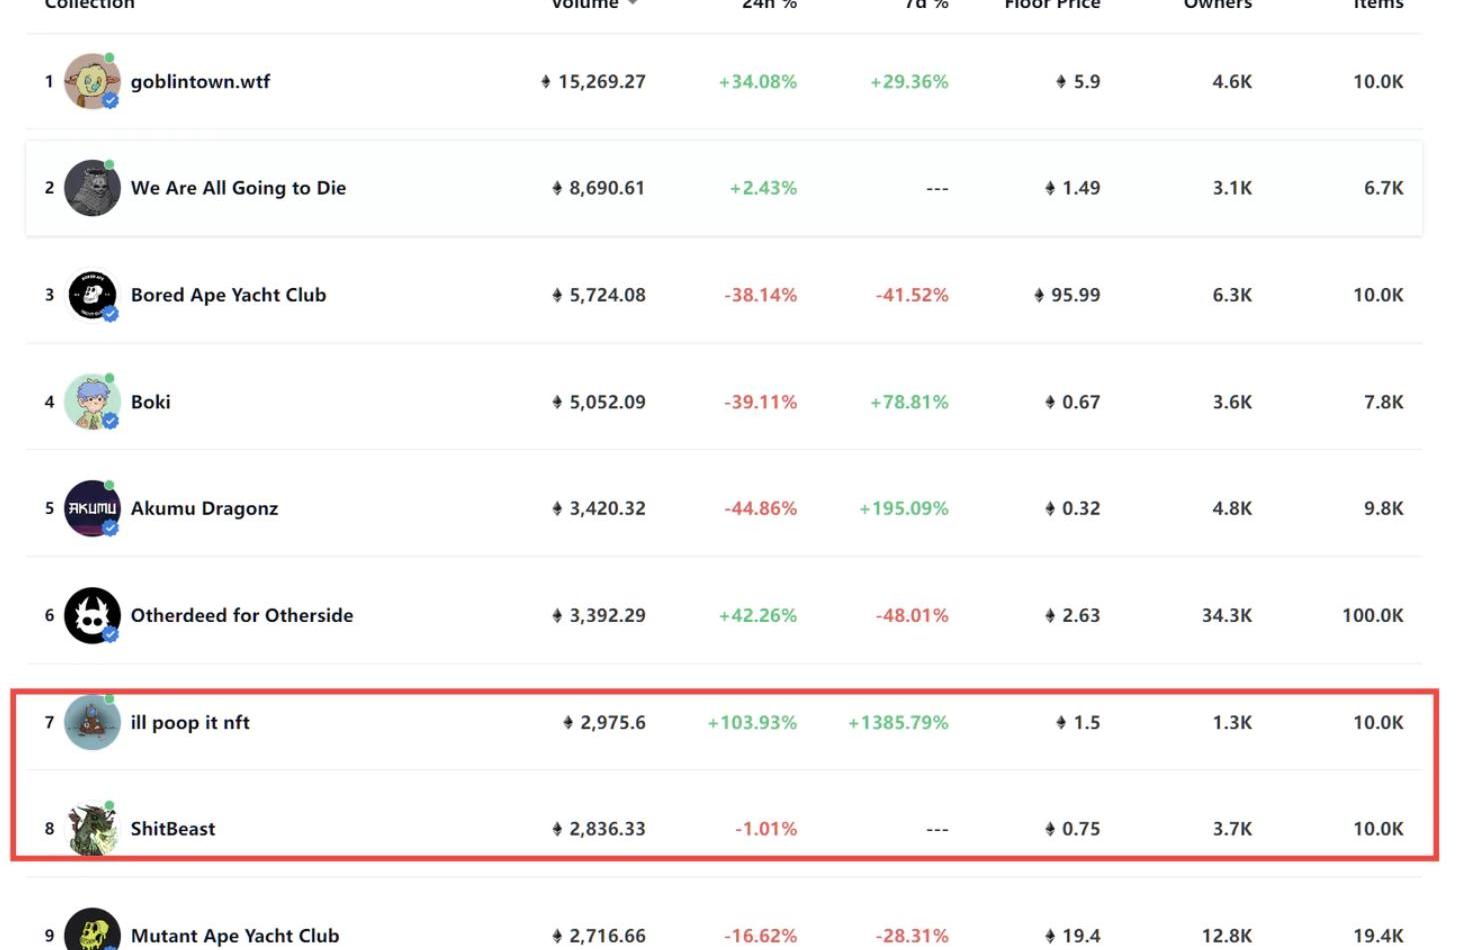Open the Boki collection avatar

coord(92,402)
